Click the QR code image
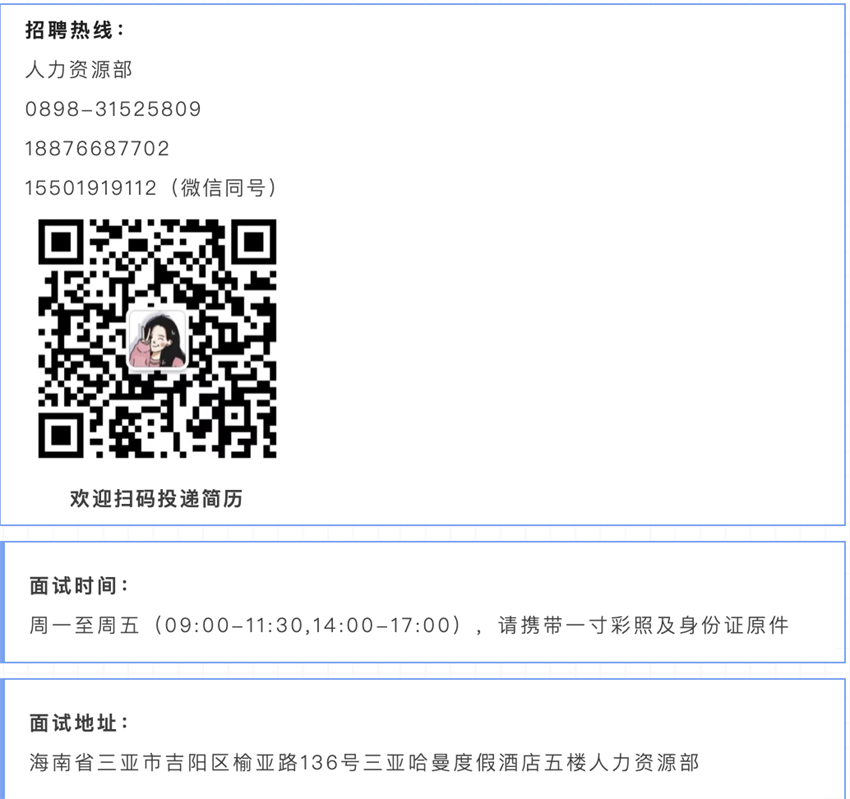Image resolution: width=850 pixels, height=799 pixels. pos(157,338)
